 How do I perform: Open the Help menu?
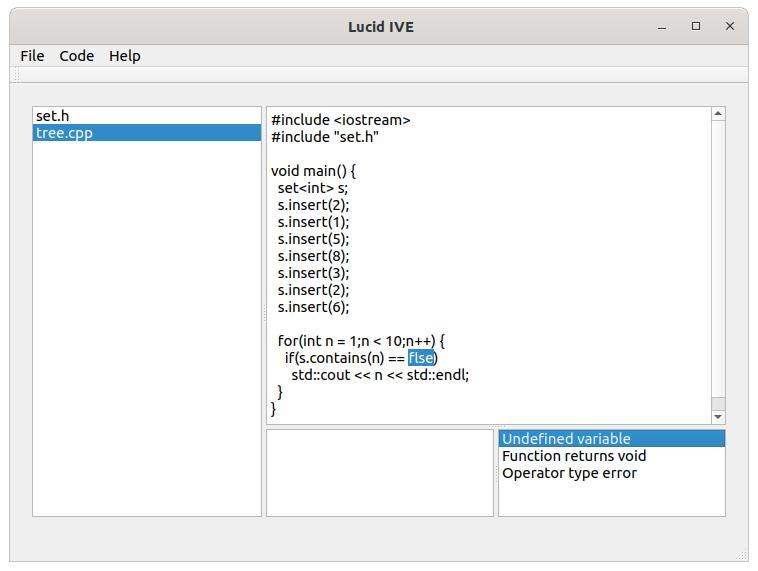[x=124, y=56]
